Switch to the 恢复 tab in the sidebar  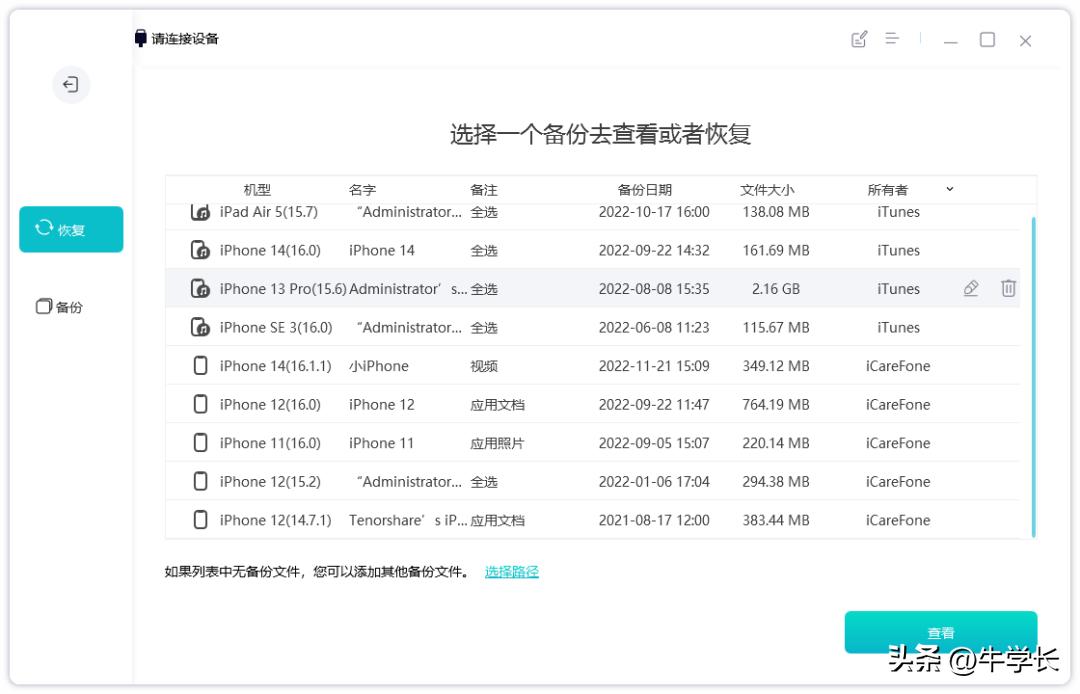70,229
